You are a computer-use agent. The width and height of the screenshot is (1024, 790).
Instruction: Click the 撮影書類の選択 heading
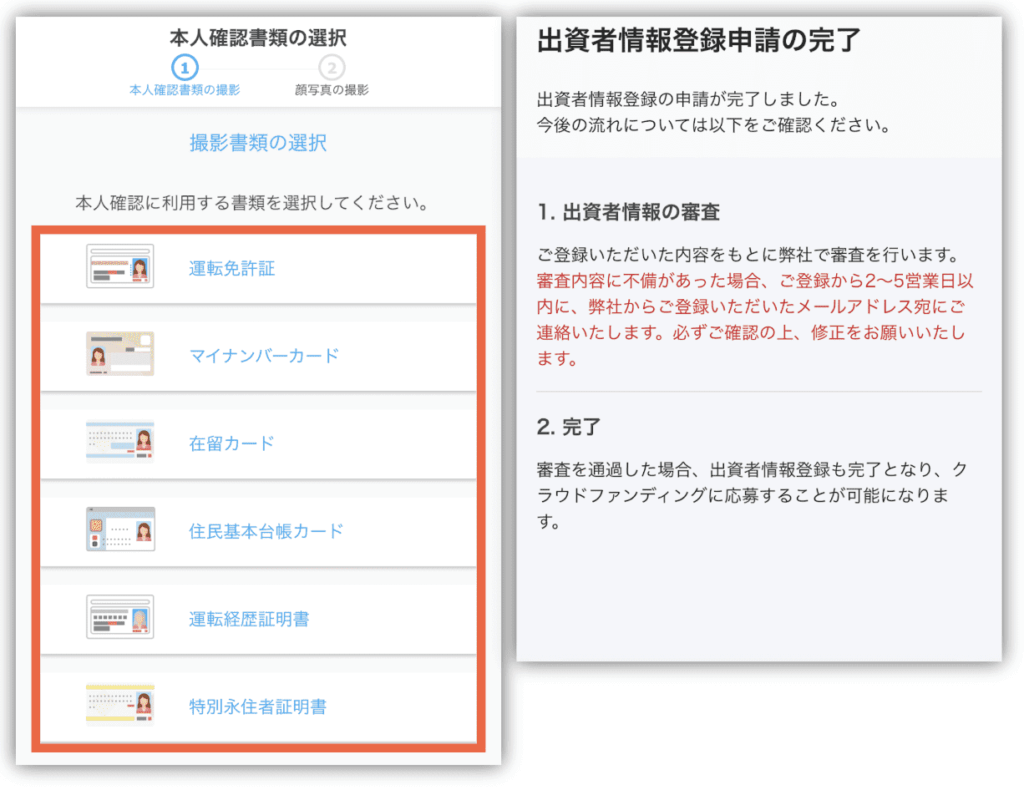(x=258, y=143)
